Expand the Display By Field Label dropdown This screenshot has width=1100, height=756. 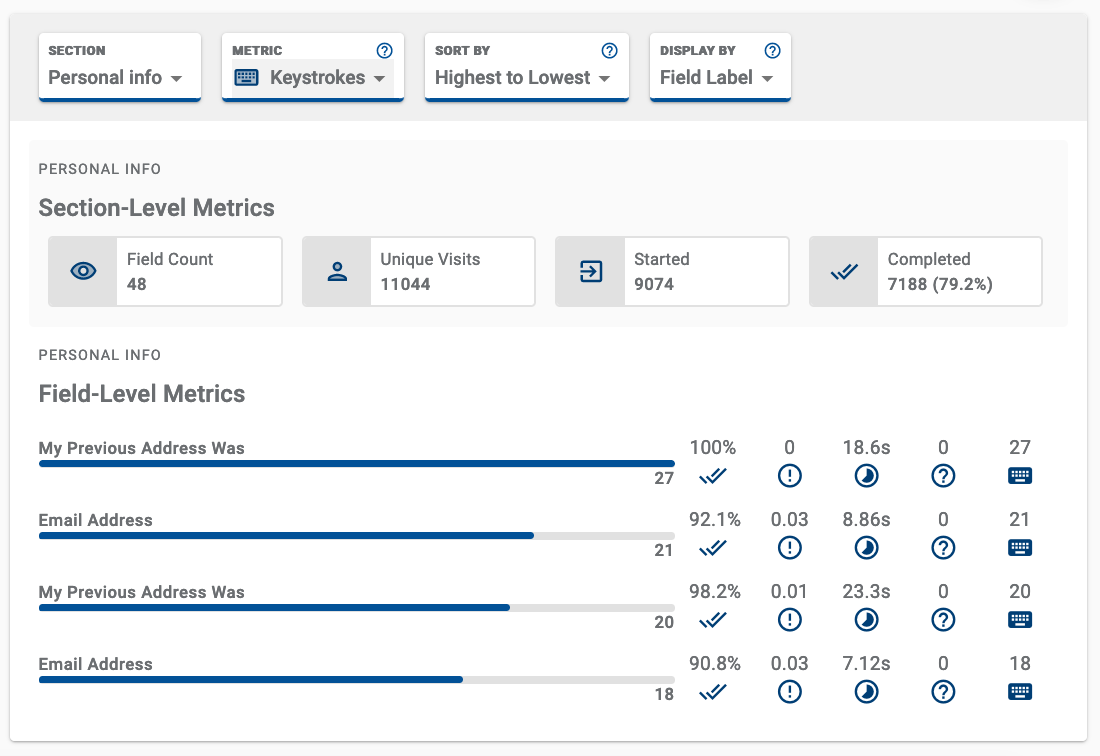[x=720, y=67]
